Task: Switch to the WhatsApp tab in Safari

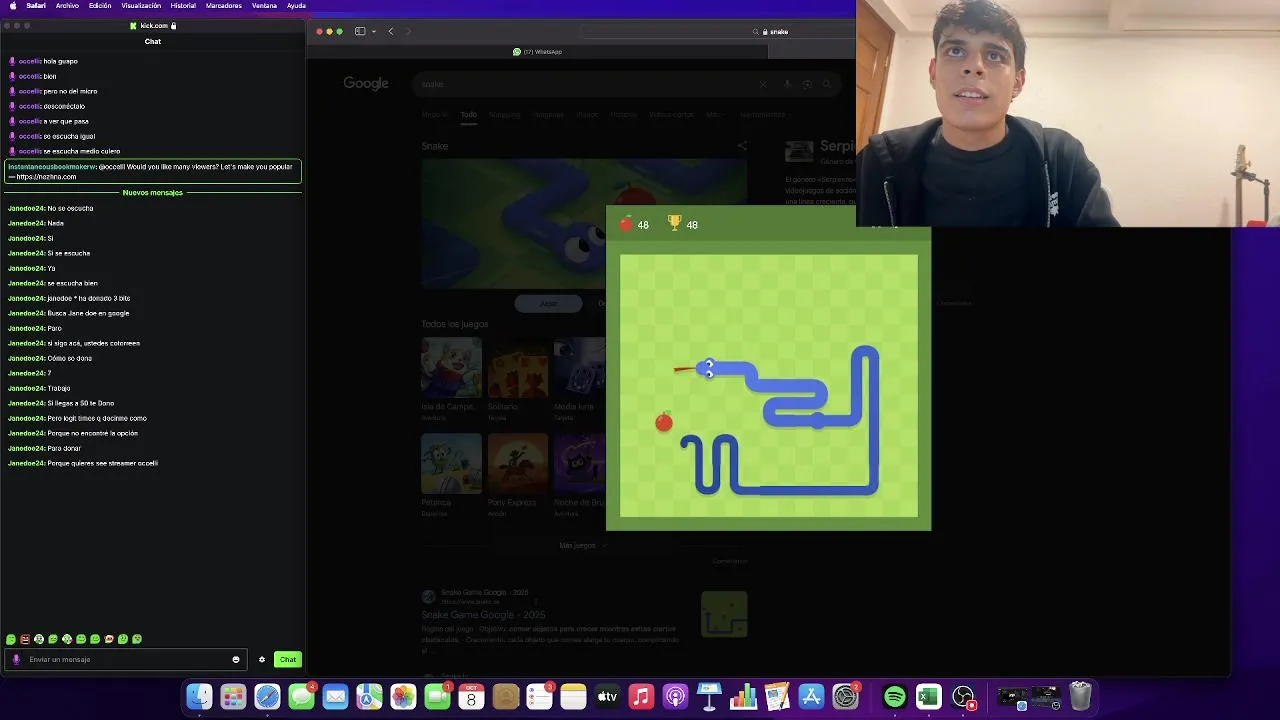Action: click(537, 51)
